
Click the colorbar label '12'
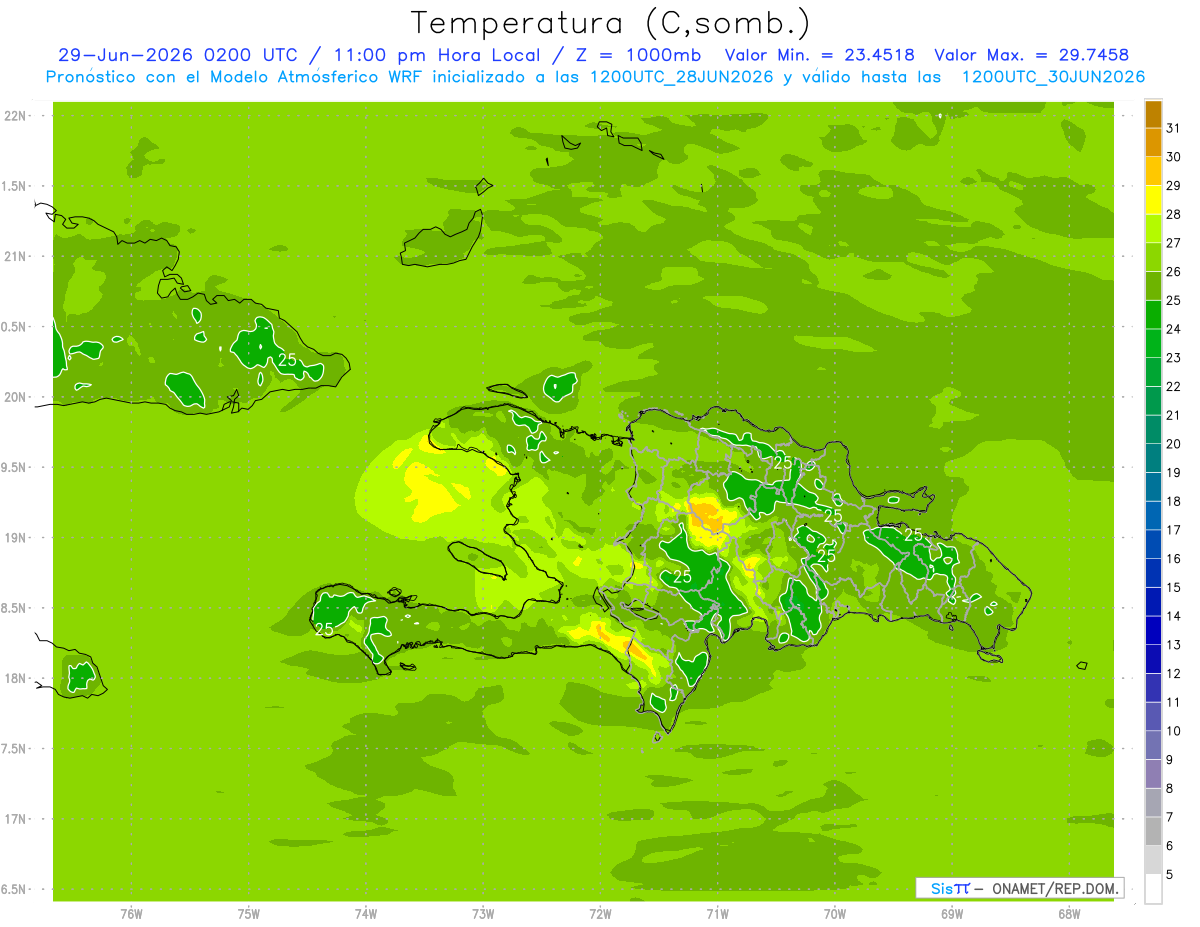coord(1174,673)
